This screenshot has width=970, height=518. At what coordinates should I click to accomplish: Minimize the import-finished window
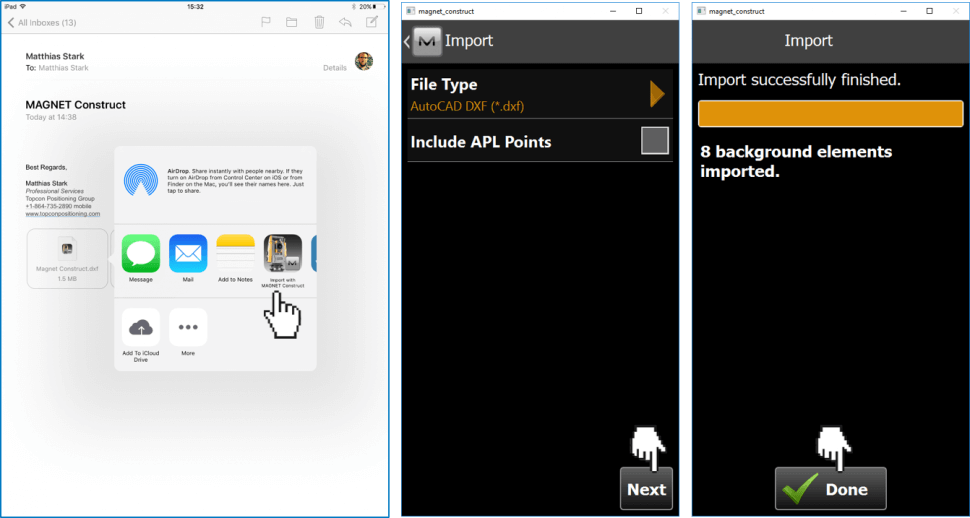[903, 11]
